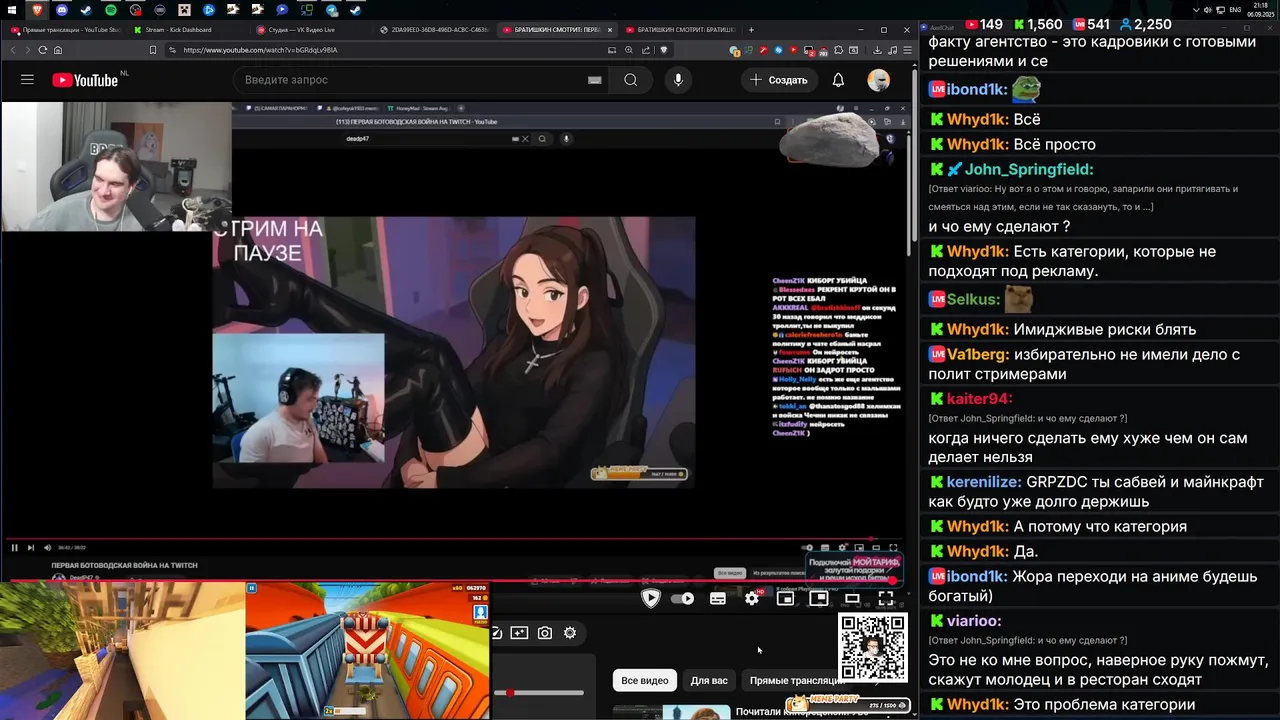The height and width of the screenshot is (720, 1280).
Task: Open the small gear in extension toolbar
Action: (x=570, y=633)
